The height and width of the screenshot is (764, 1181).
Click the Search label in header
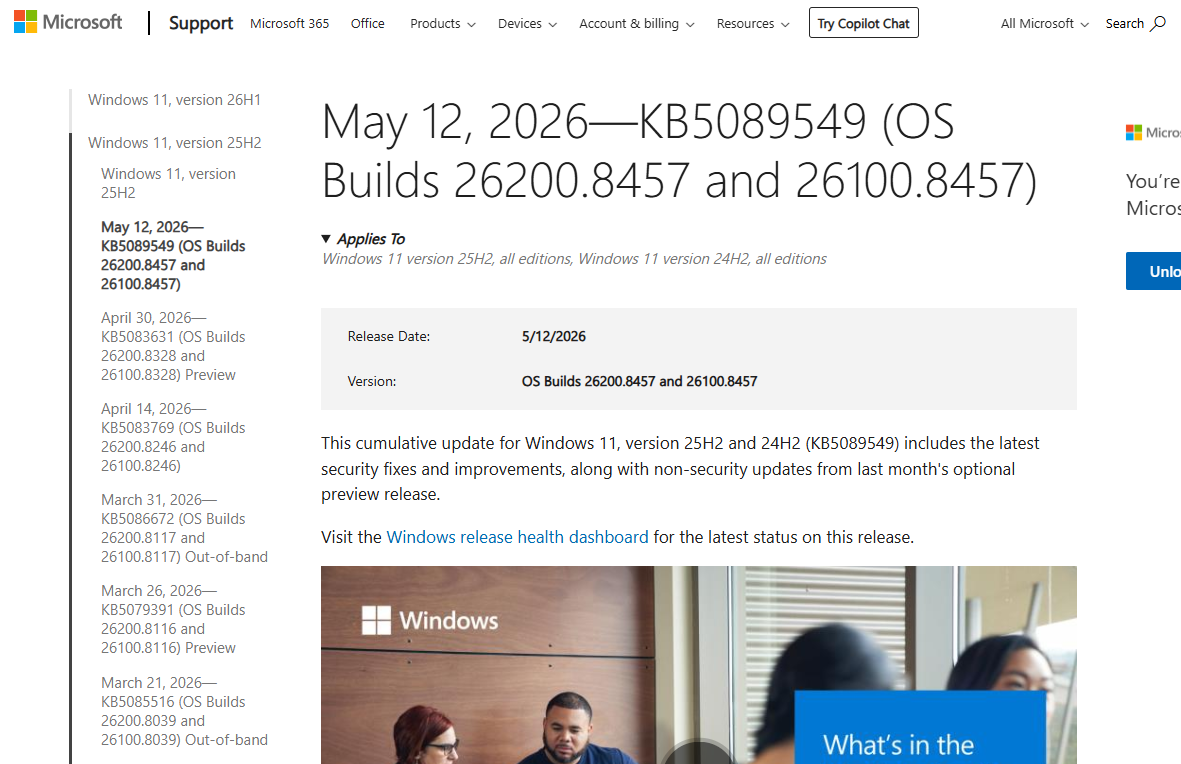[1125, 23]
